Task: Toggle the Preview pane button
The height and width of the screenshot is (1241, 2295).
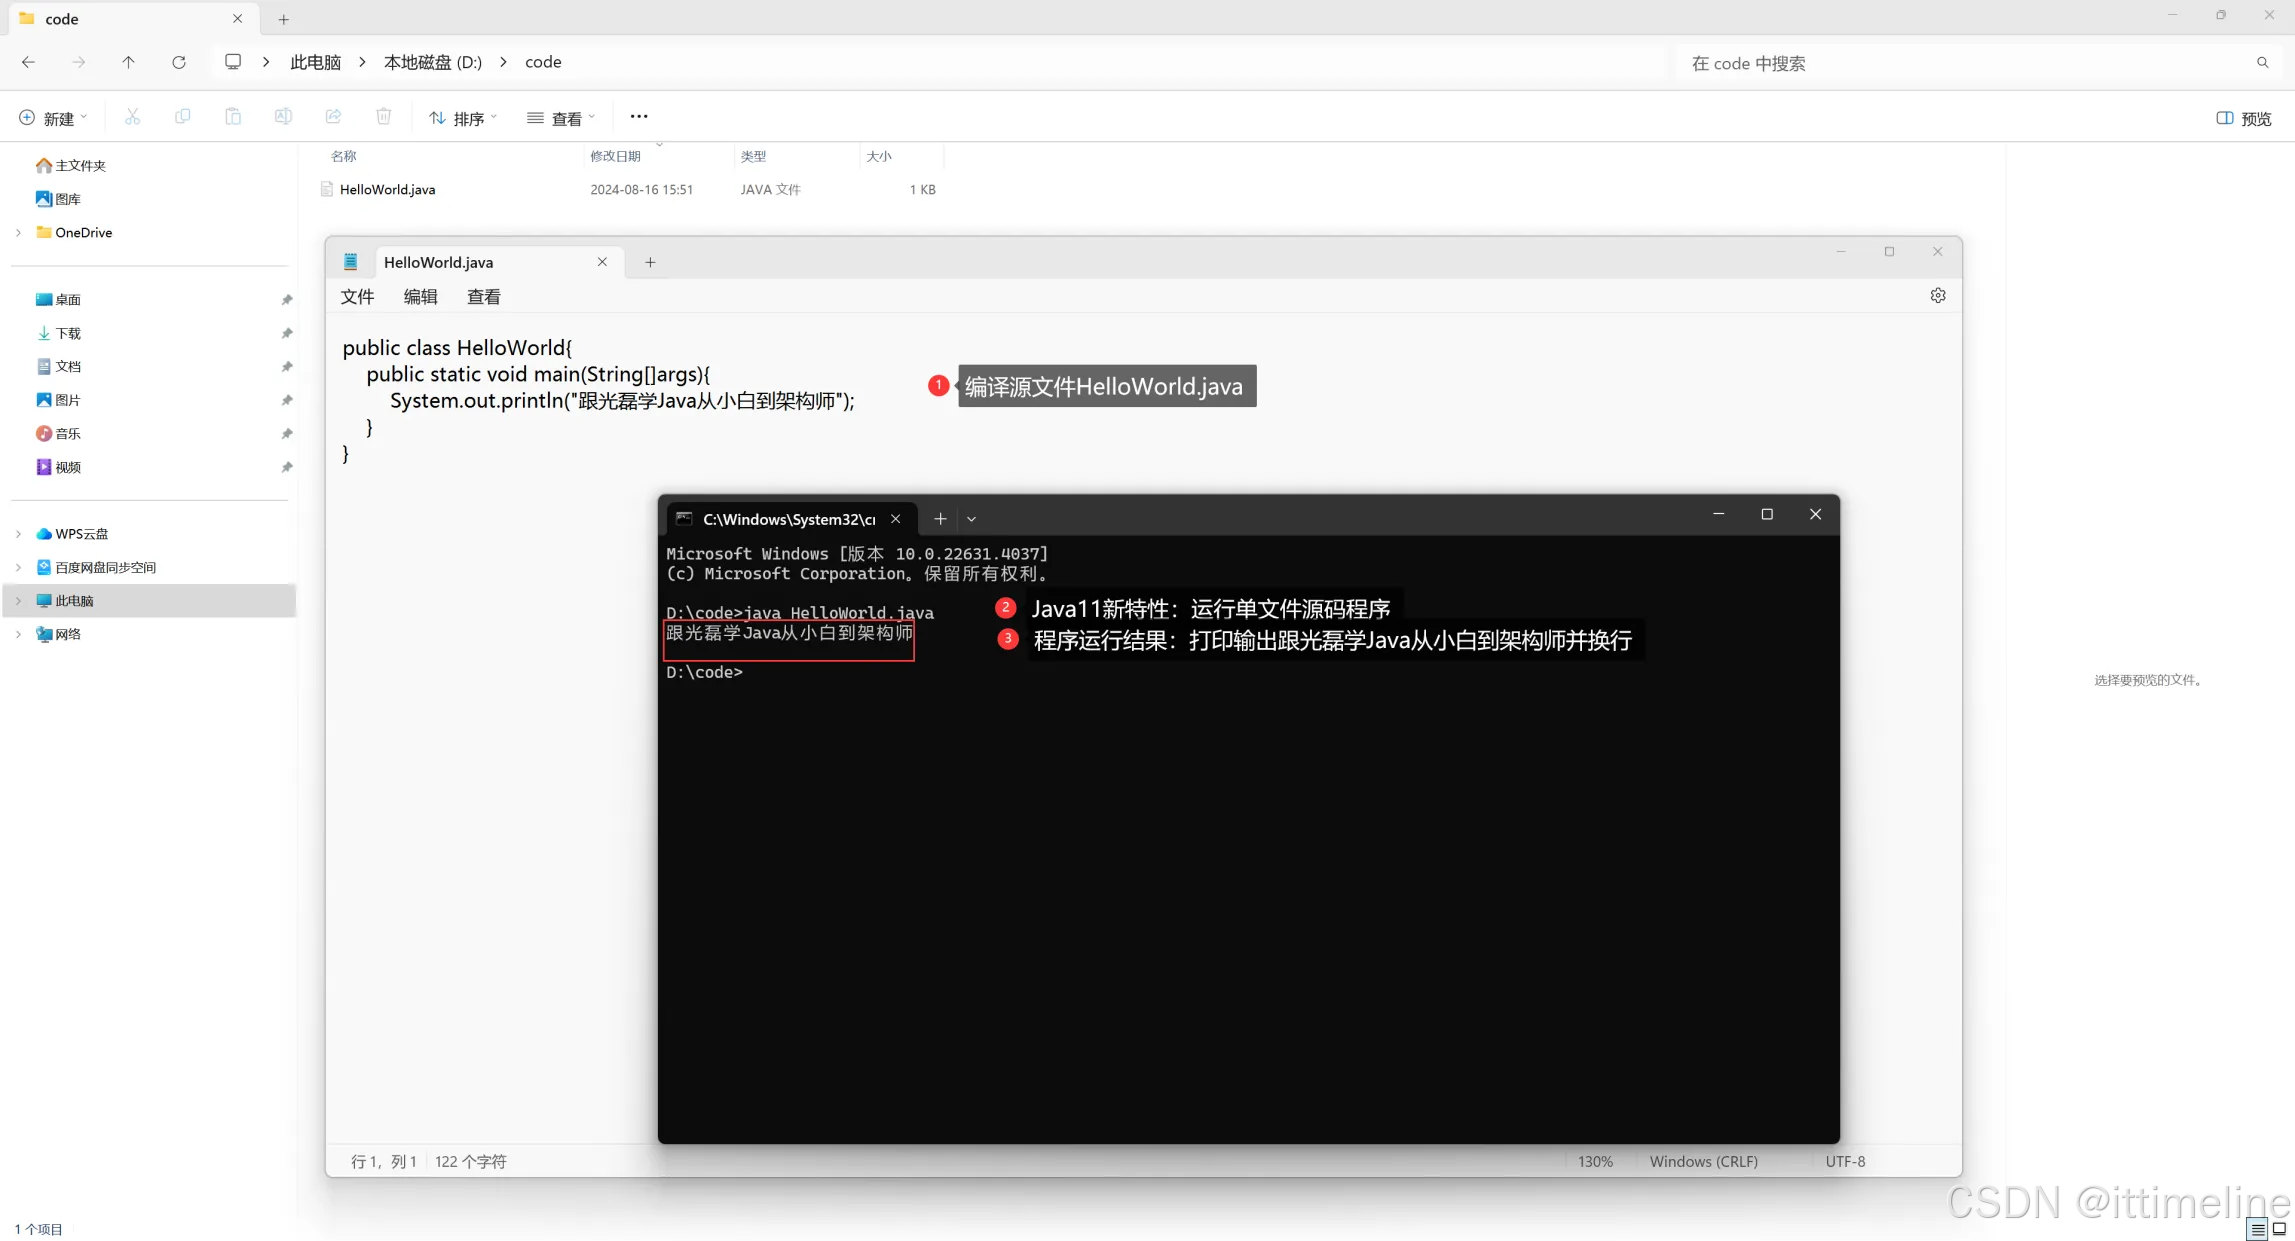Action: 2243,118
